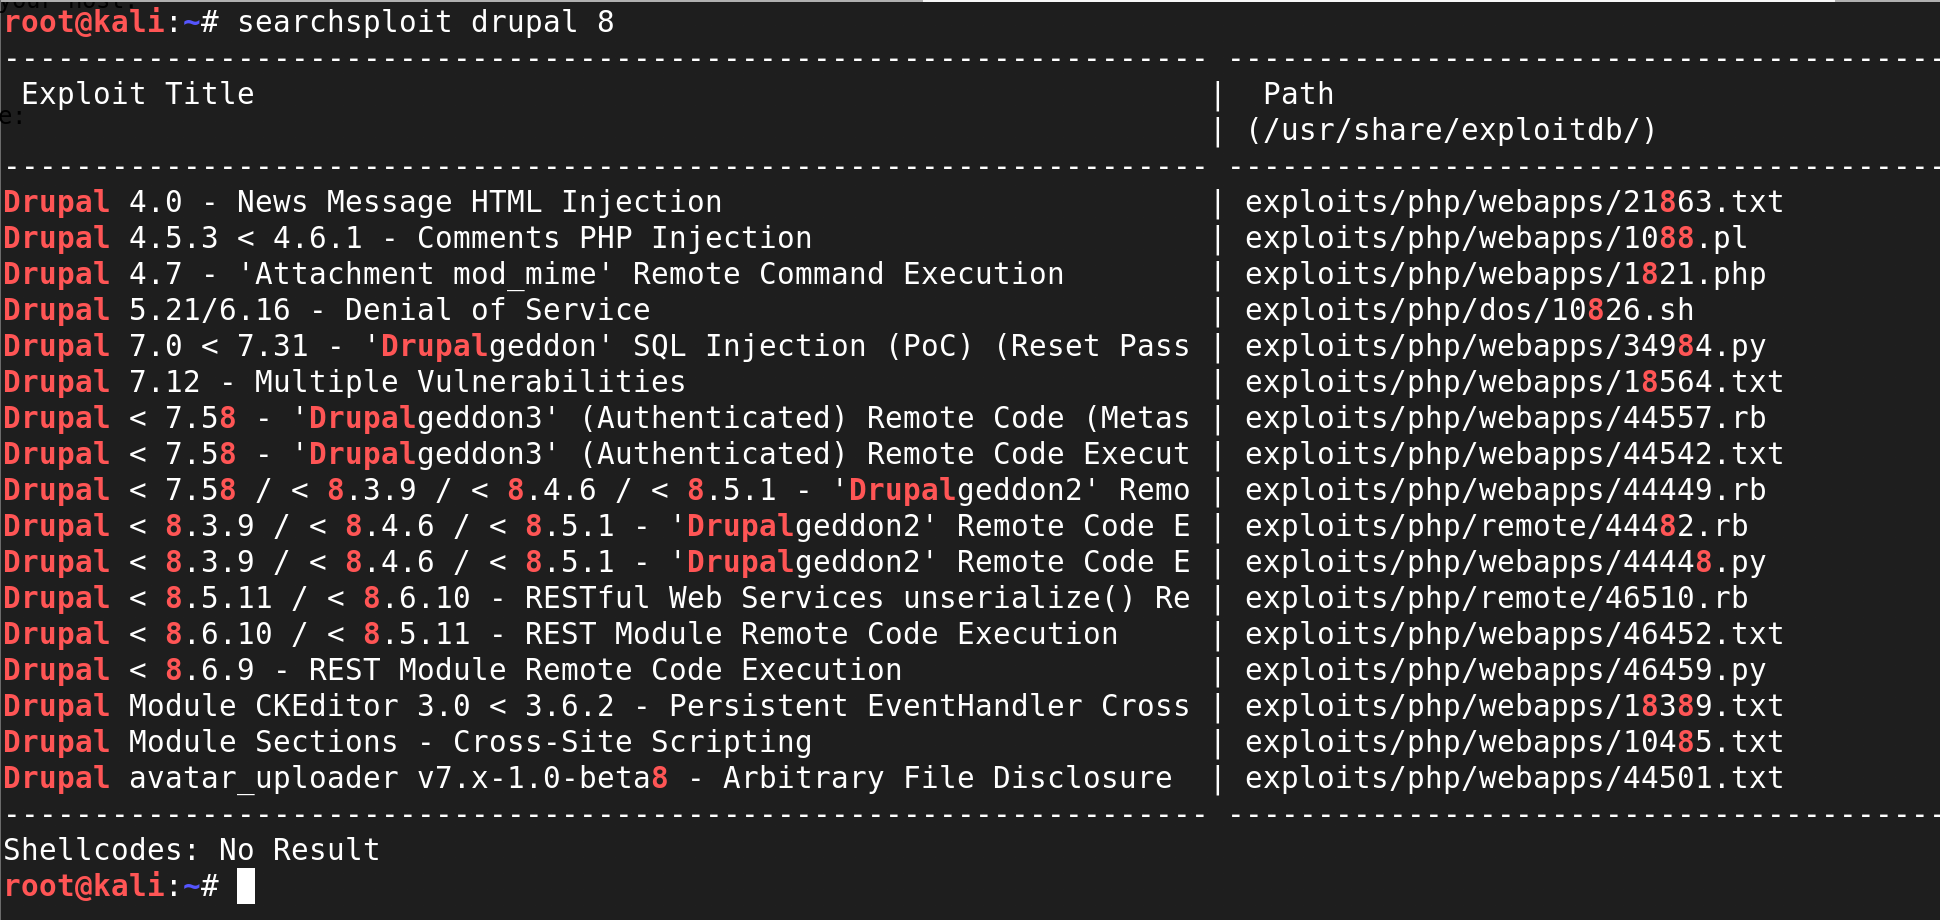The image size is (1940, 920).
Task: Click path exploits/php/webapps/34984.py
Action: pos(1505,346)
